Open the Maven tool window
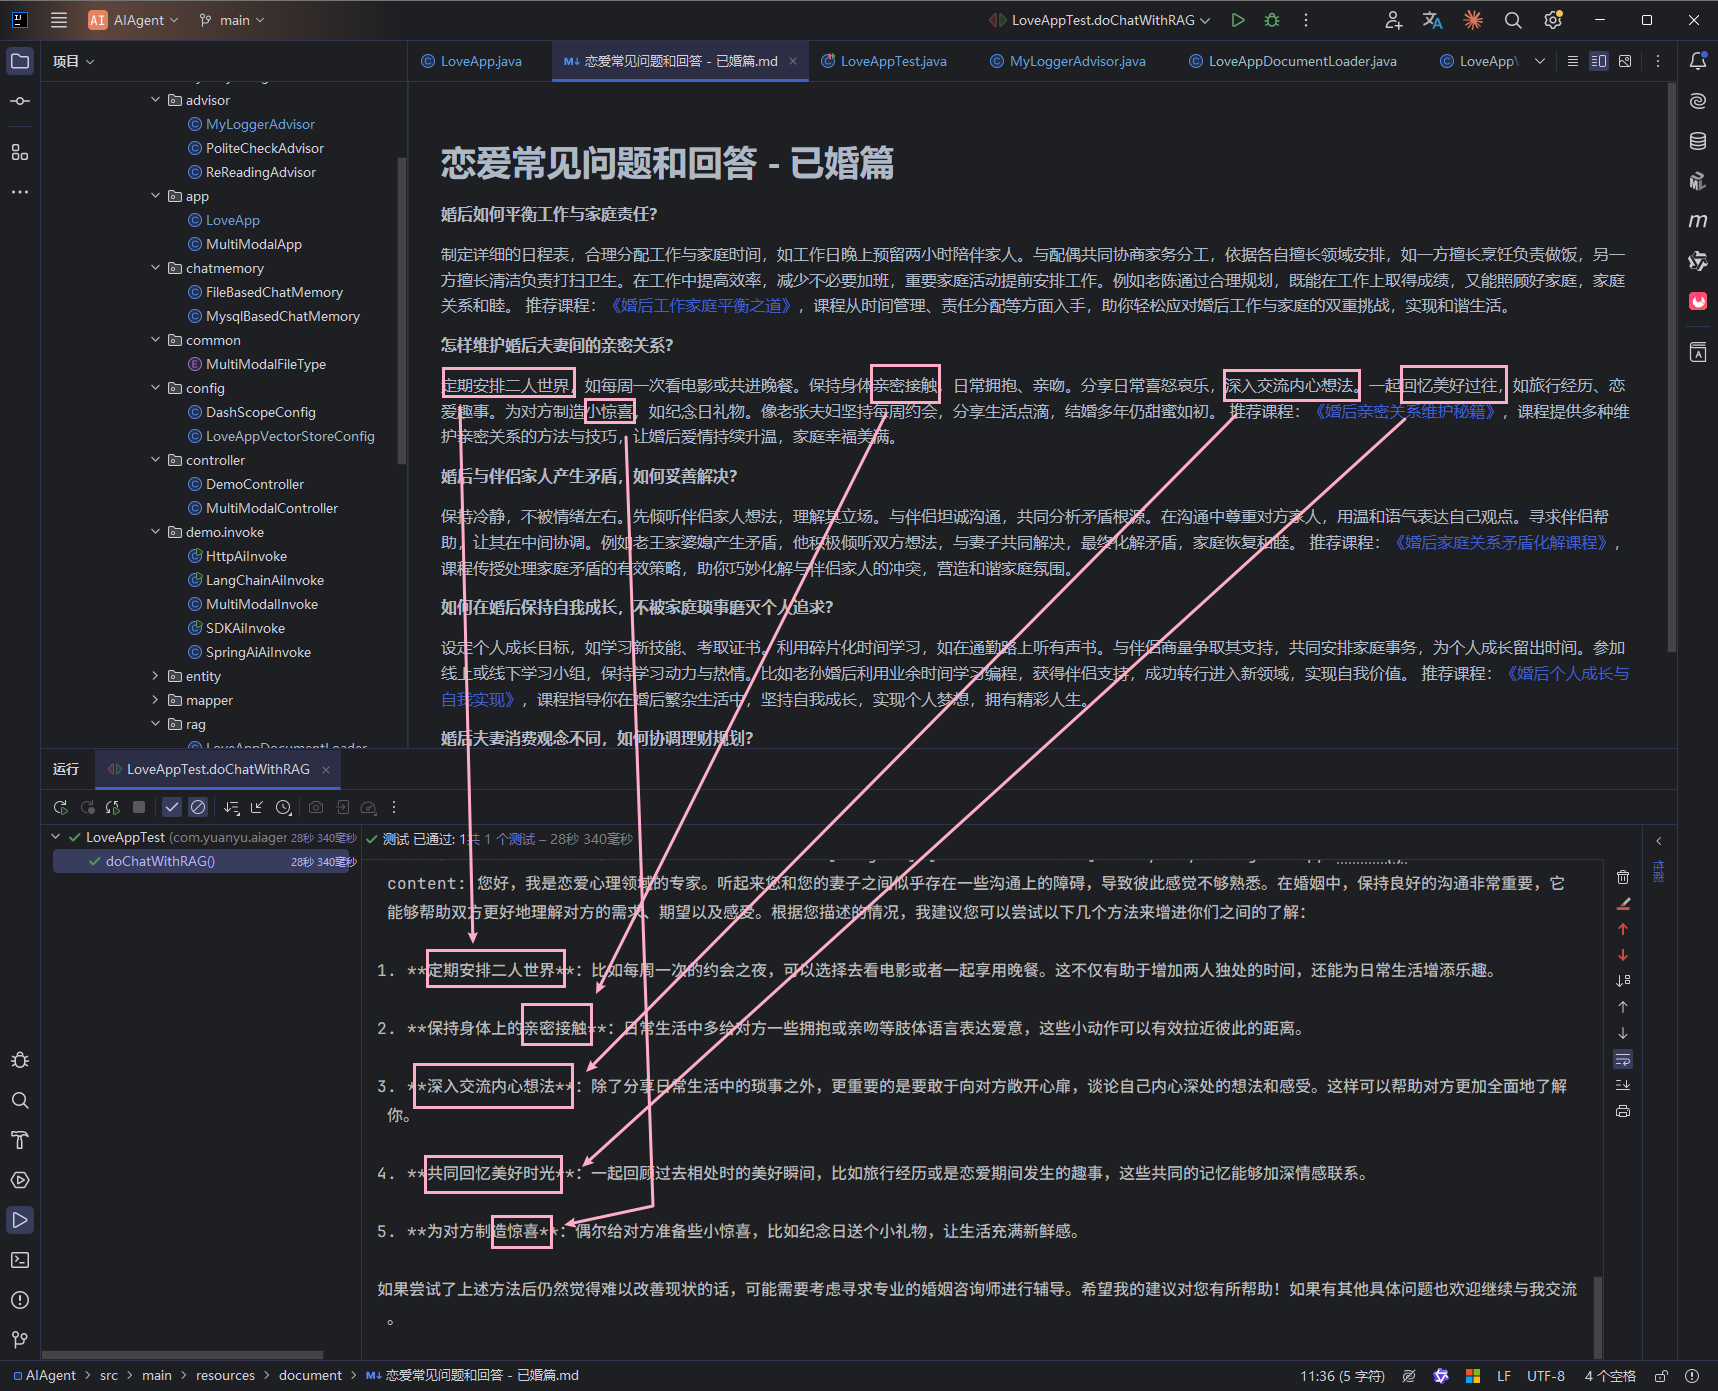Screen dimensions: 1718x1391 click(1697, 221)
